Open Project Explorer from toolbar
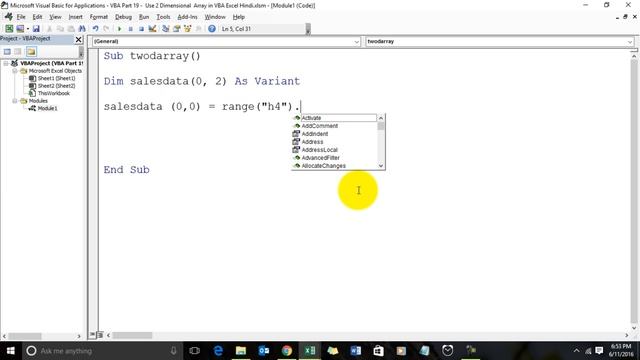This screenshot has width=640, height=360. coord(166,29)
